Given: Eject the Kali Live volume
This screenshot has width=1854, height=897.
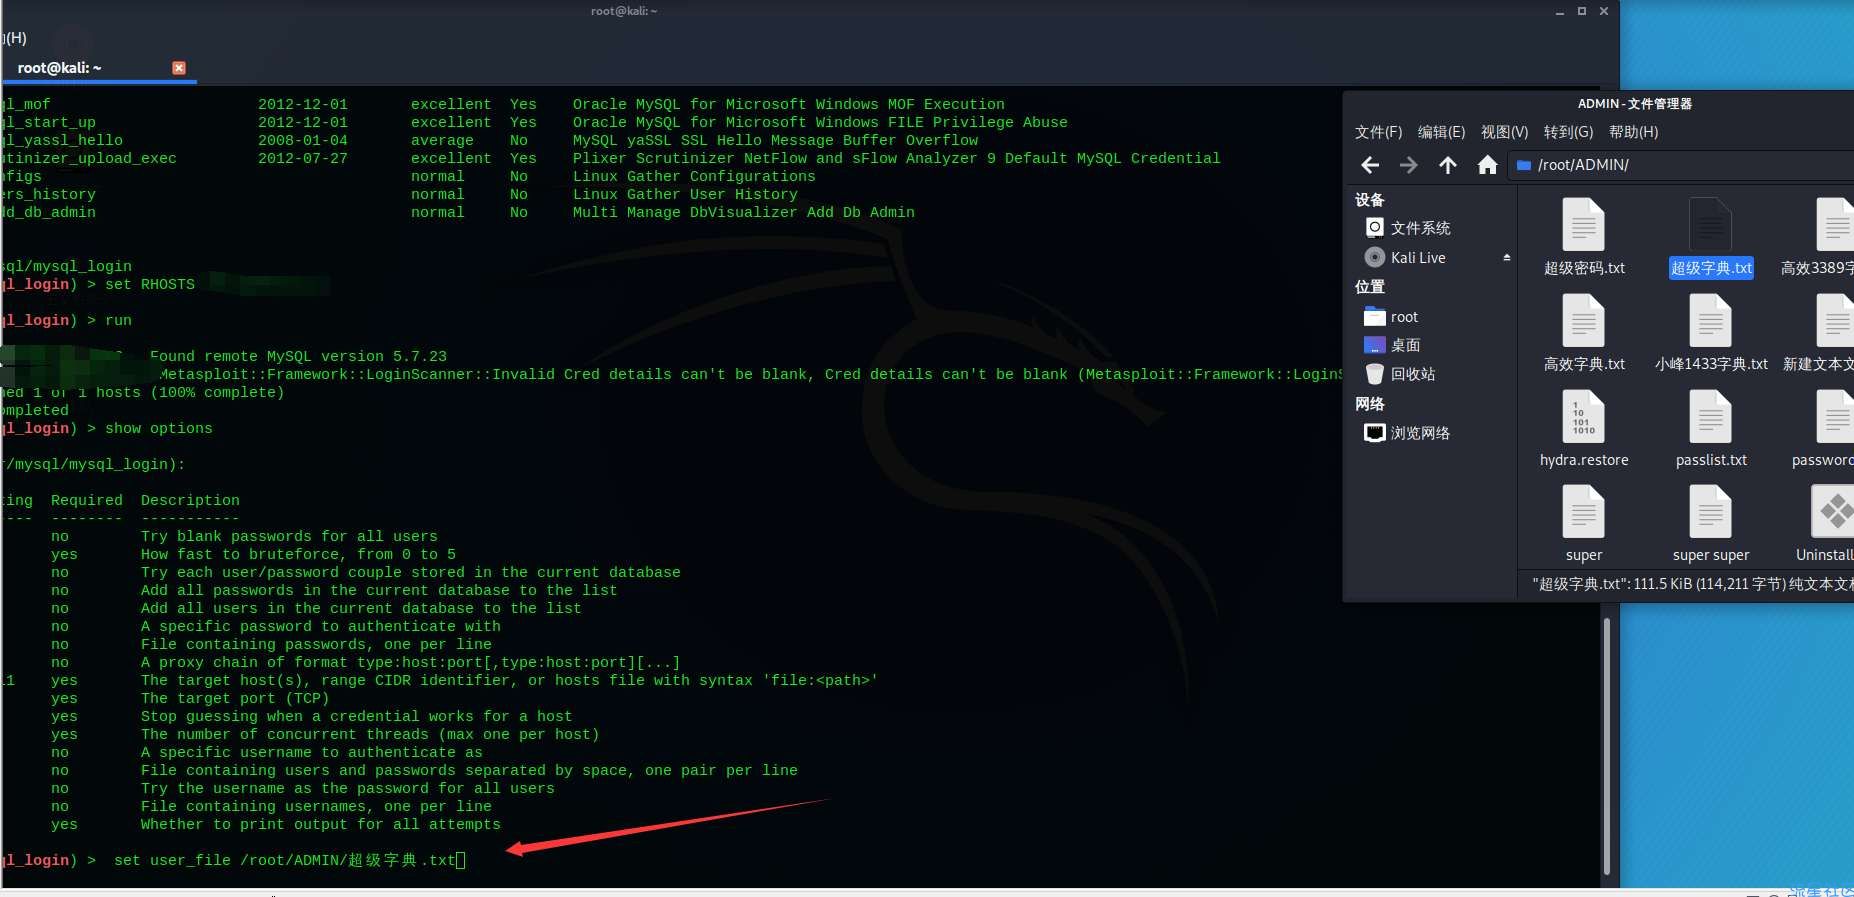Looking at the screenshot, I should click(x=1506, y=257).
